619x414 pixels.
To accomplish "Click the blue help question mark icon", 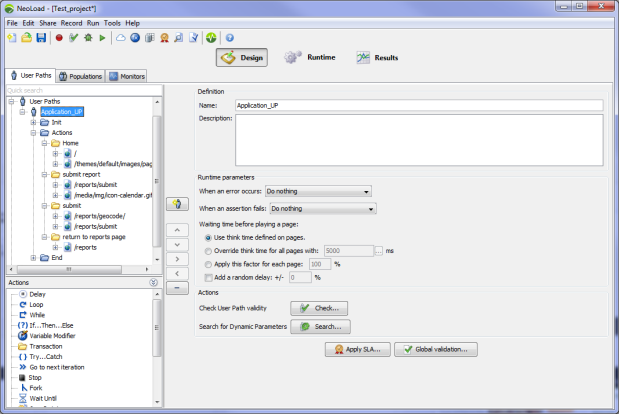I will click(229, 38).
